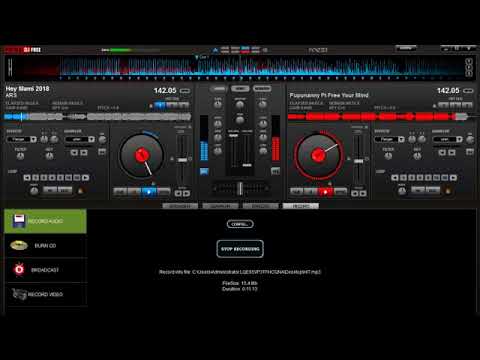Click the Stop Recording button

(240, 249)
